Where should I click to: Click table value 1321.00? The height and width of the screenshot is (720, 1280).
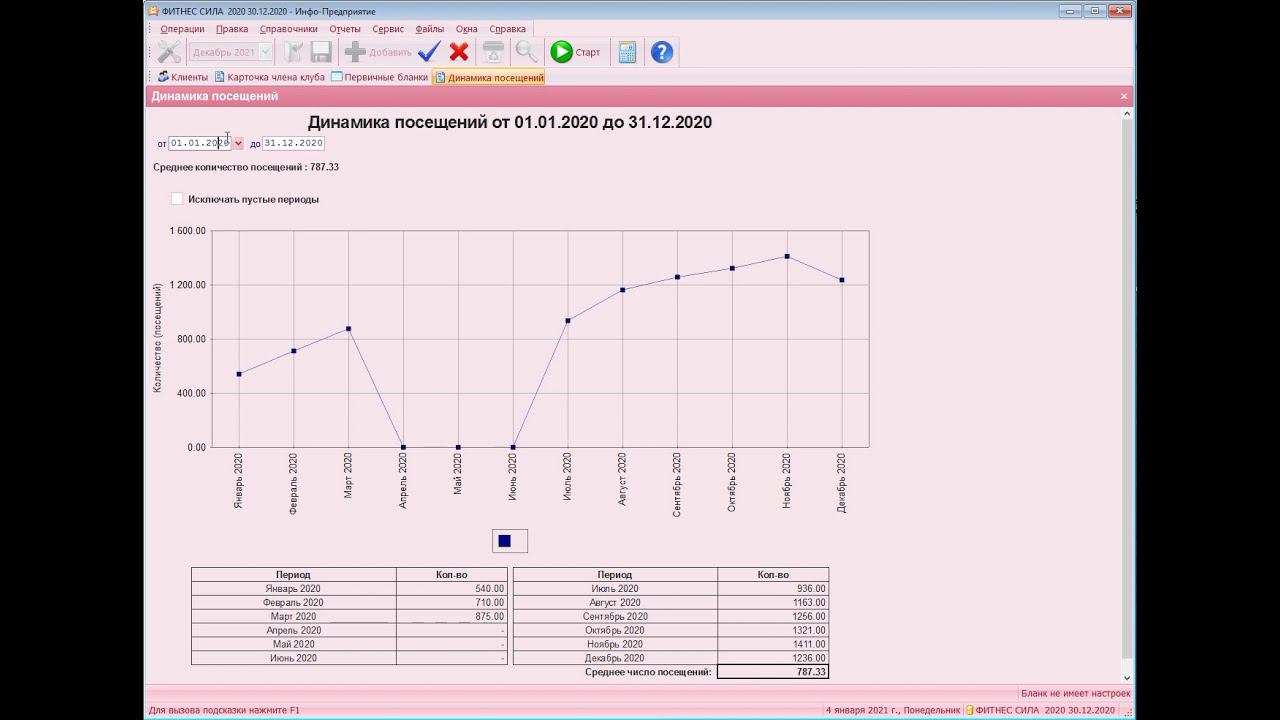click(773, 631)
